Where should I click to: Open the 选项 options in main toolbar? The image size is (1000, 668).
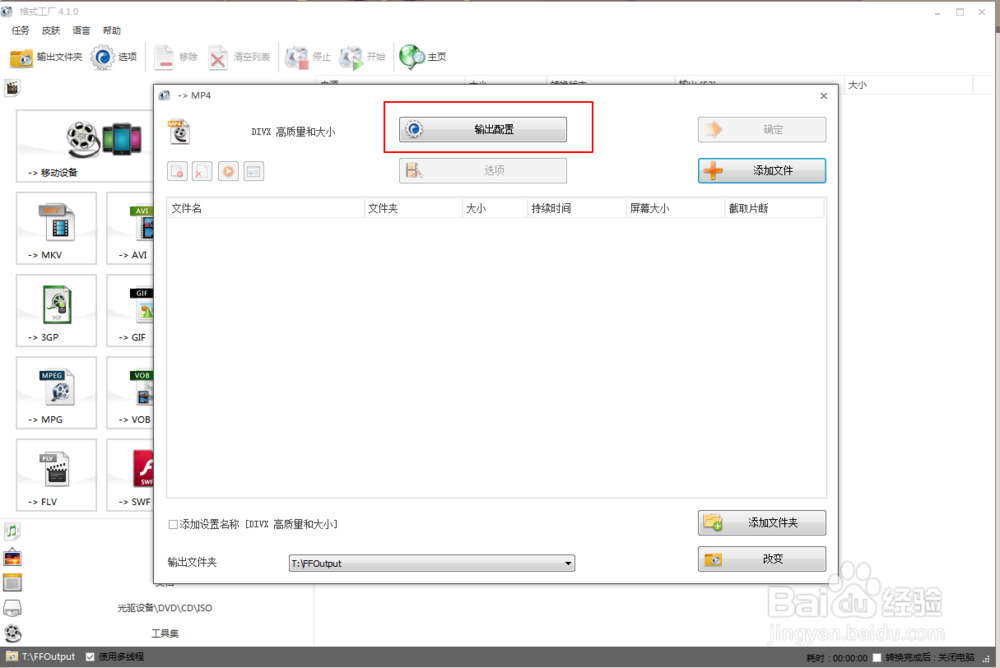[114, 57]
